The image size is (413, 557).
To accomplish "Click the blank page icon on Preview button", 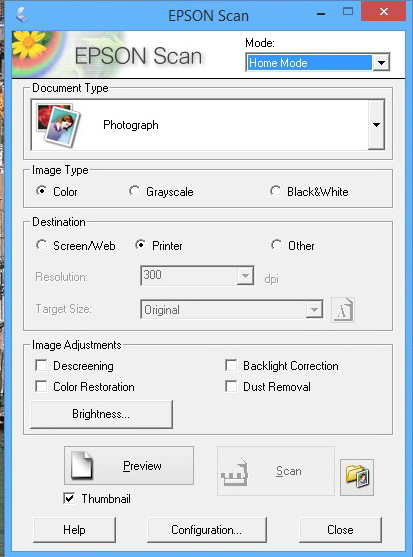I will click(x=82, y=465).
